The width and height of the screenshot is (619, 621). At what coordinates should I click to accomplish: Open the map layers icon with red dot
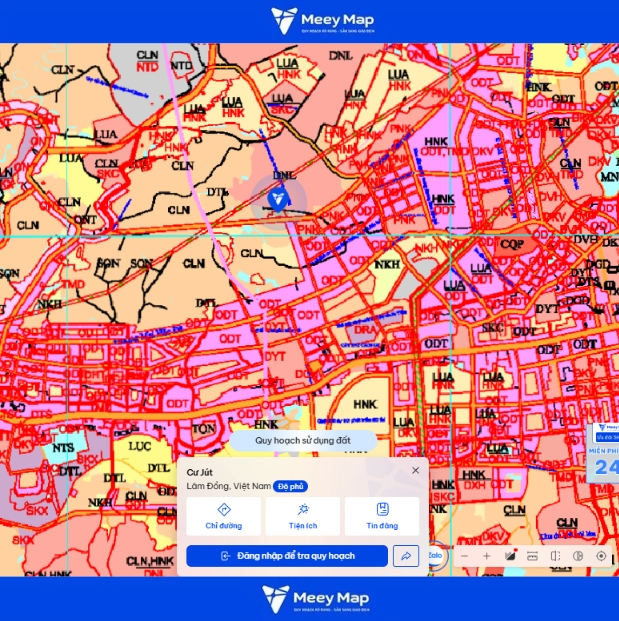[x=510, y=556]
